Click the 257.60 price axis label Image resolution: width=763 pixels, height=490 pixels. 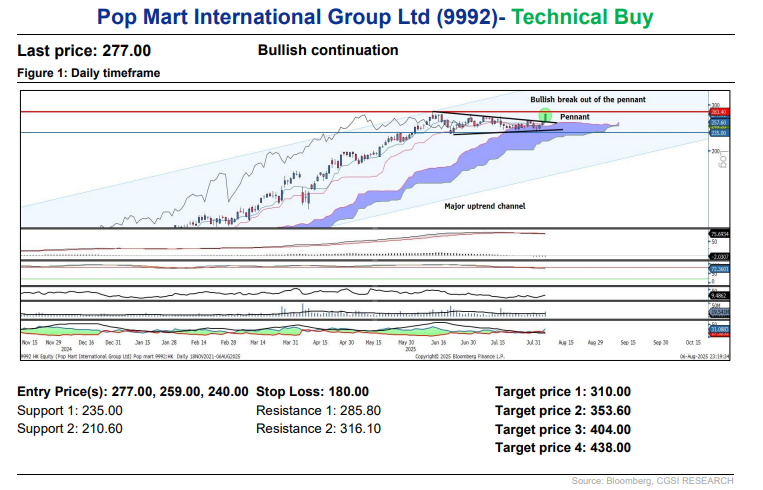pyautogui.click(x=719, y=123)
